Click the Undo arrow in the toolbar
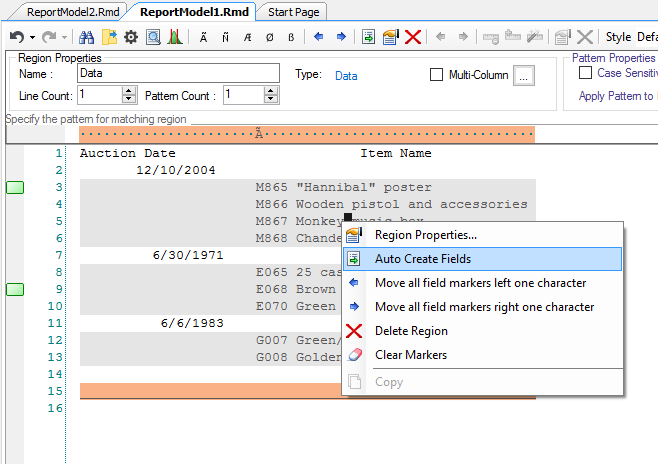 point(16,37)
